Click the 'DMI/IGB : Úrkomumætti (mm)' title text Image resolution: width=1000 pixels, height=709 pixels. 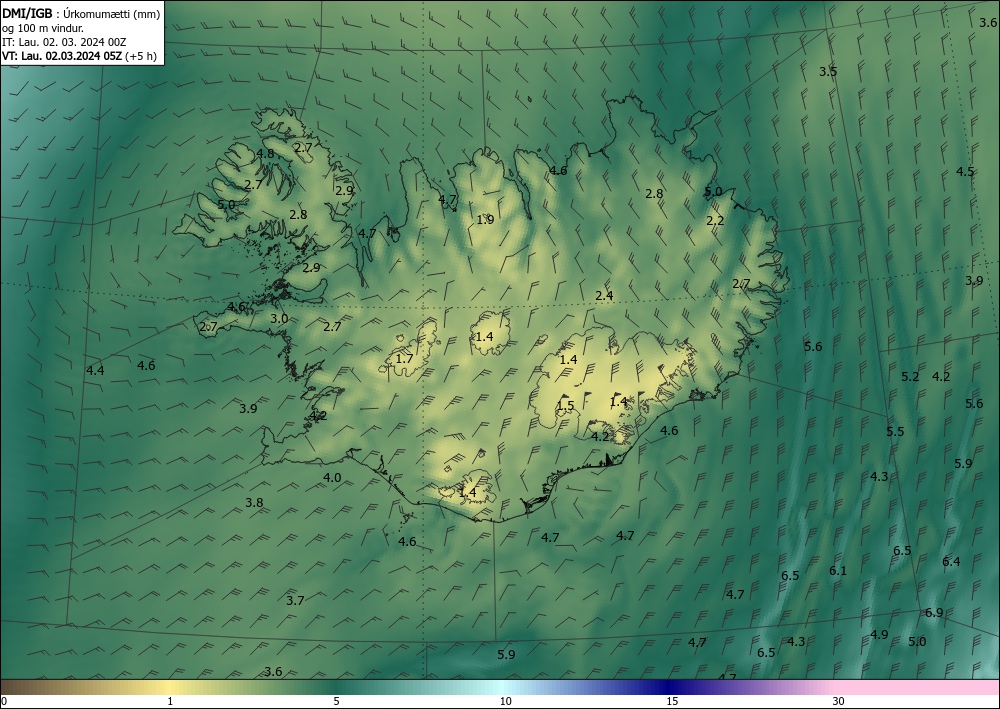click(x=81, y=14)
